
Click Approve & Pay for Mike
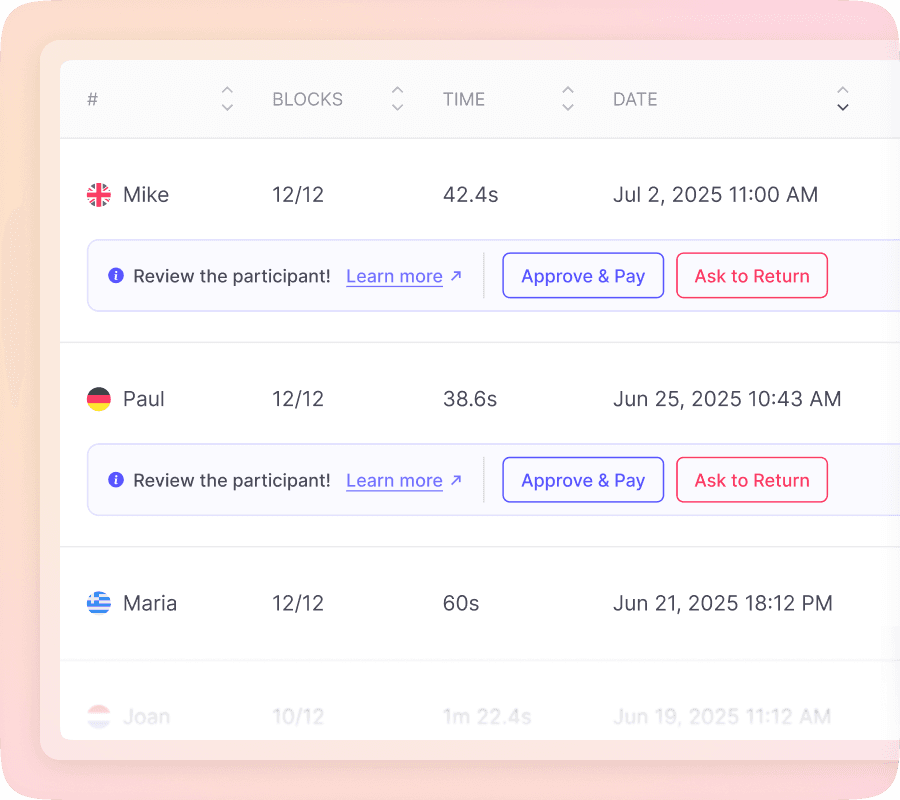[583, 275]
